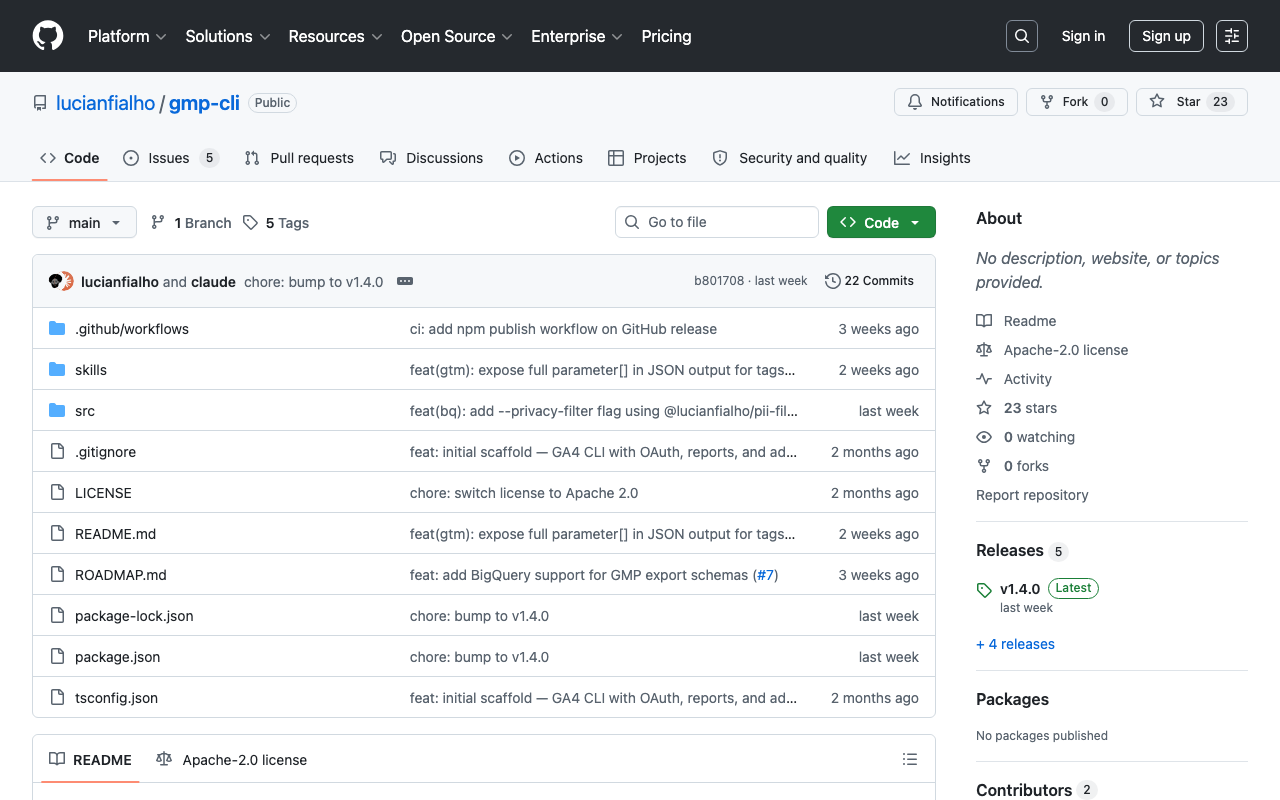Screen dimensions: 1280x800
Task: Click the Notifications button
Action: pos(956,102)
